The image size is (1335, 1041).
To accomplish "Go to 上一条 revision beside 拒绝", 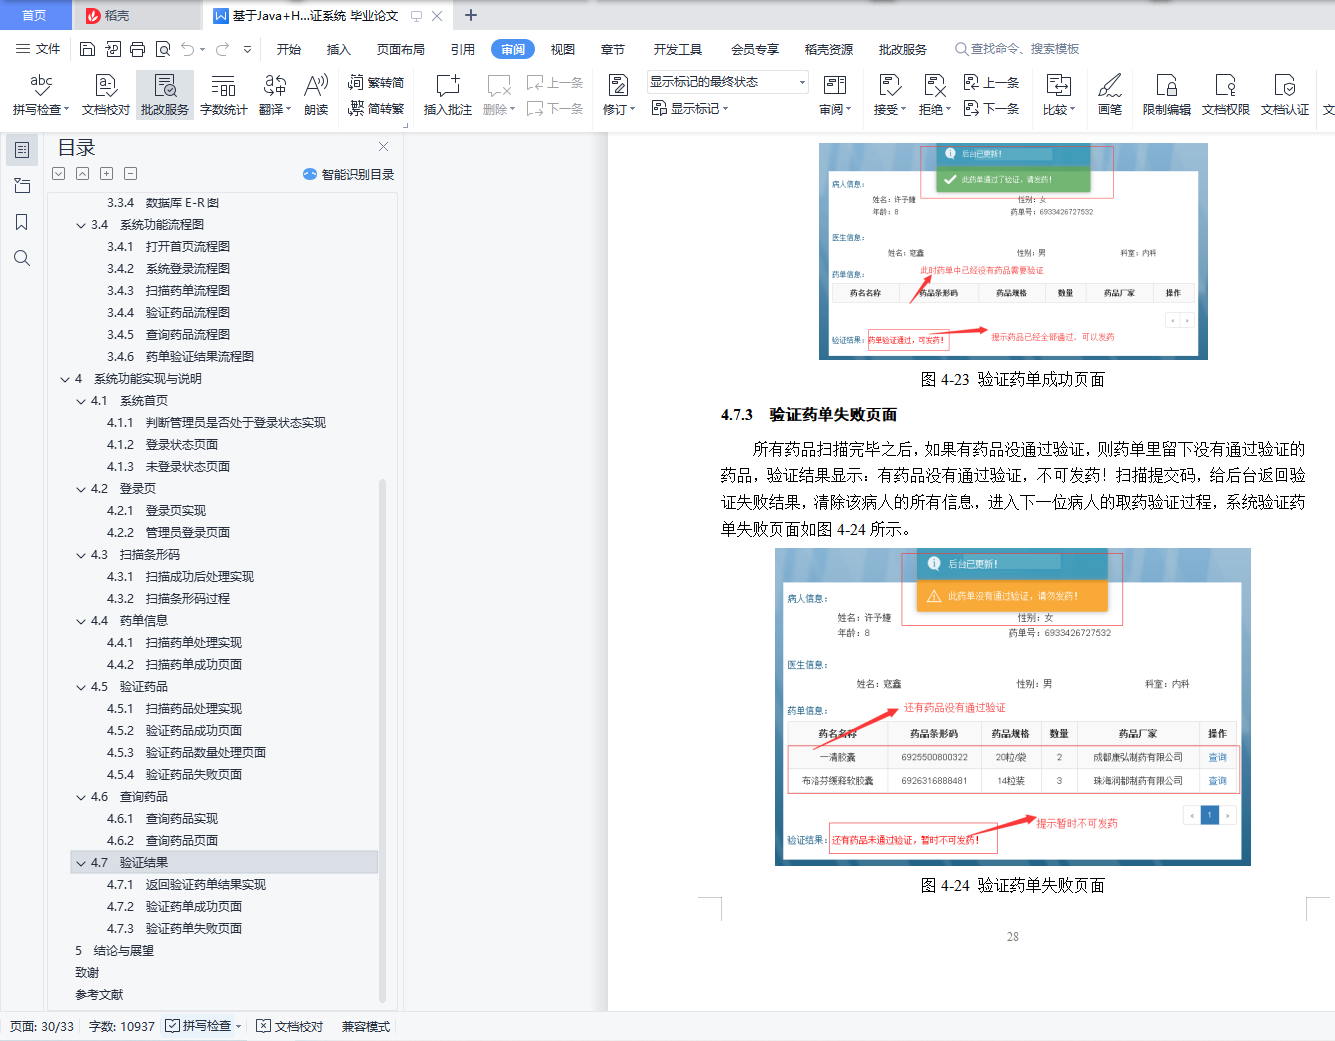I will coord(991,83).
